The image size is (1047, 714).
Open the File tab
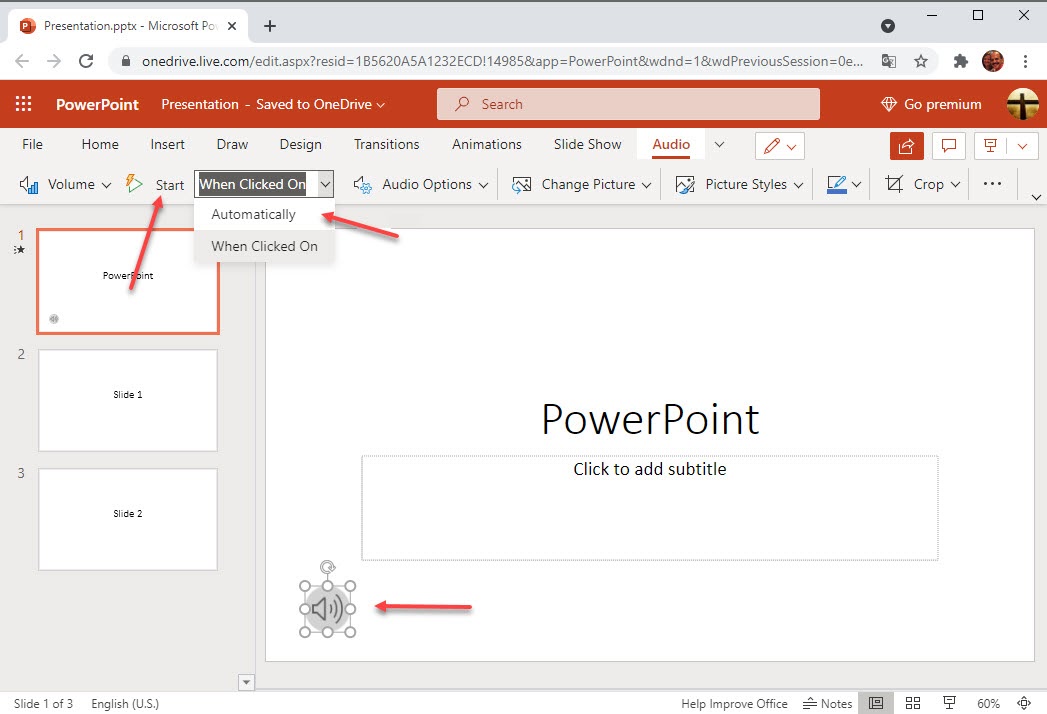pos(32,144)
